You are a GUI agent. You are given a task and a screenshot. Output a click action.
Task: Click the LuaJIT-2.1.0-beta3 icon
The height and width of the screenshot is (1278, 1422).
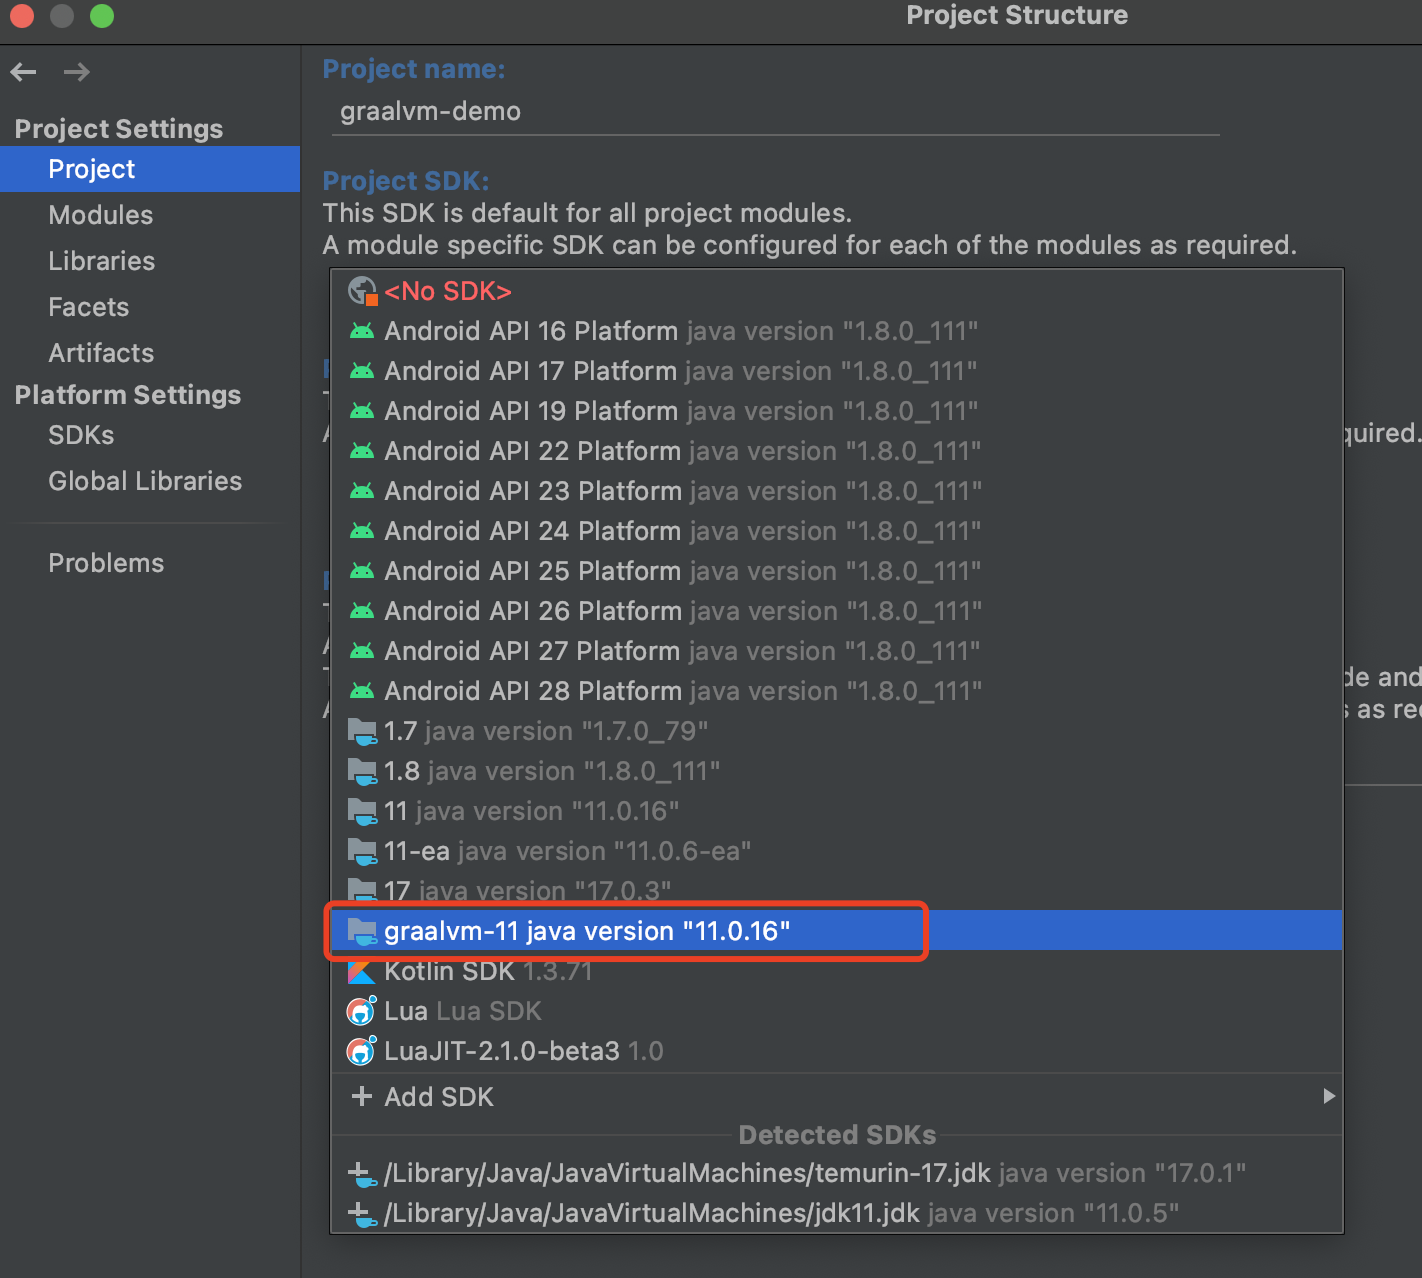tap(362, 1051)
